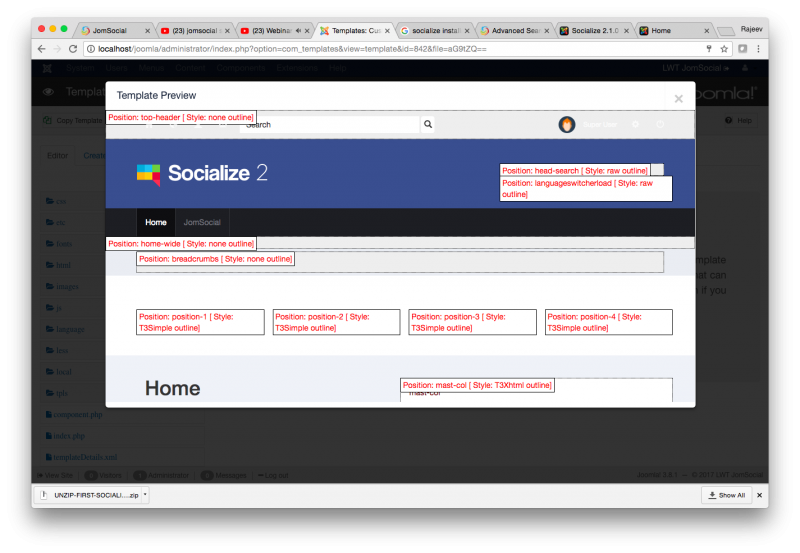
Task: Click the browser forward arrow
Action: pyautogui.click(x=57, y=49)
